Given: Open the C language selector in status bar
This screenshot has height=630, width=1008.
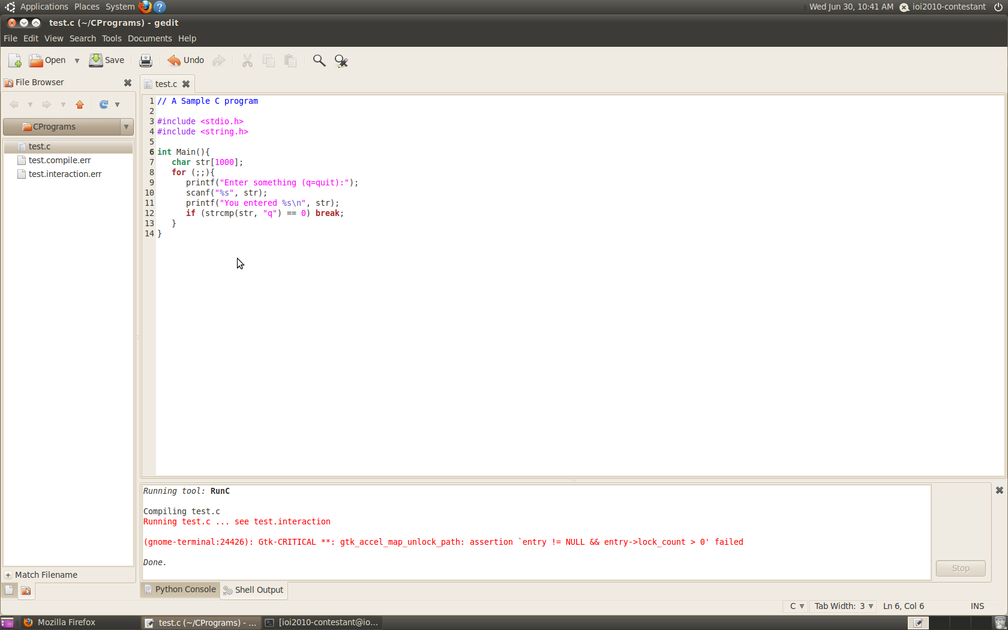Looking at the screenshot, I should coord(796,606).
